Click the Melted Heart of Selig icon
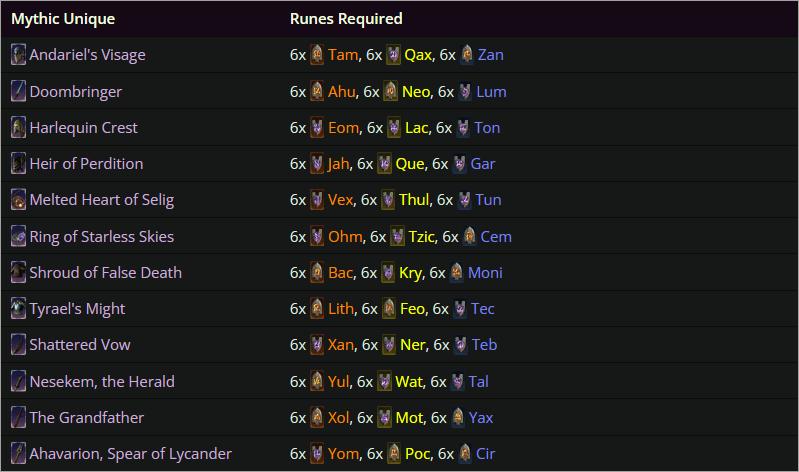The width and height of the screenshot is (799, 472). click(18, 200)
